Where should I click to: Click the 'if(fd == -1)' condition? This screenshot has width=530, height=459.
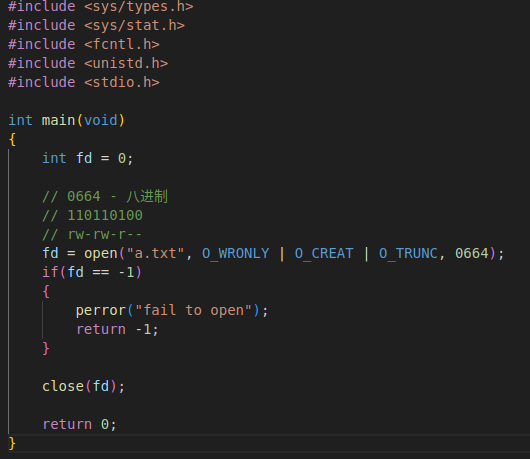point(92,272)
